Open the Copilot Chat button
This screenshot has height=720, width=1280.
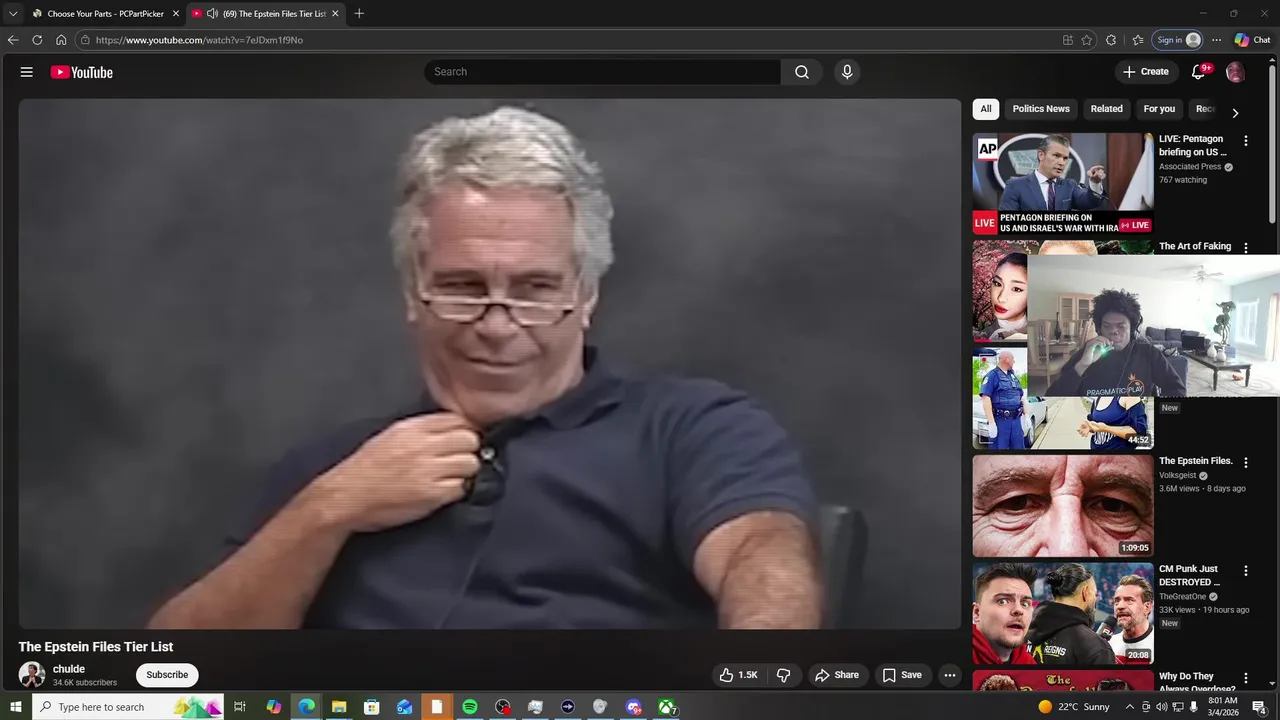(x=1253, y=40)
